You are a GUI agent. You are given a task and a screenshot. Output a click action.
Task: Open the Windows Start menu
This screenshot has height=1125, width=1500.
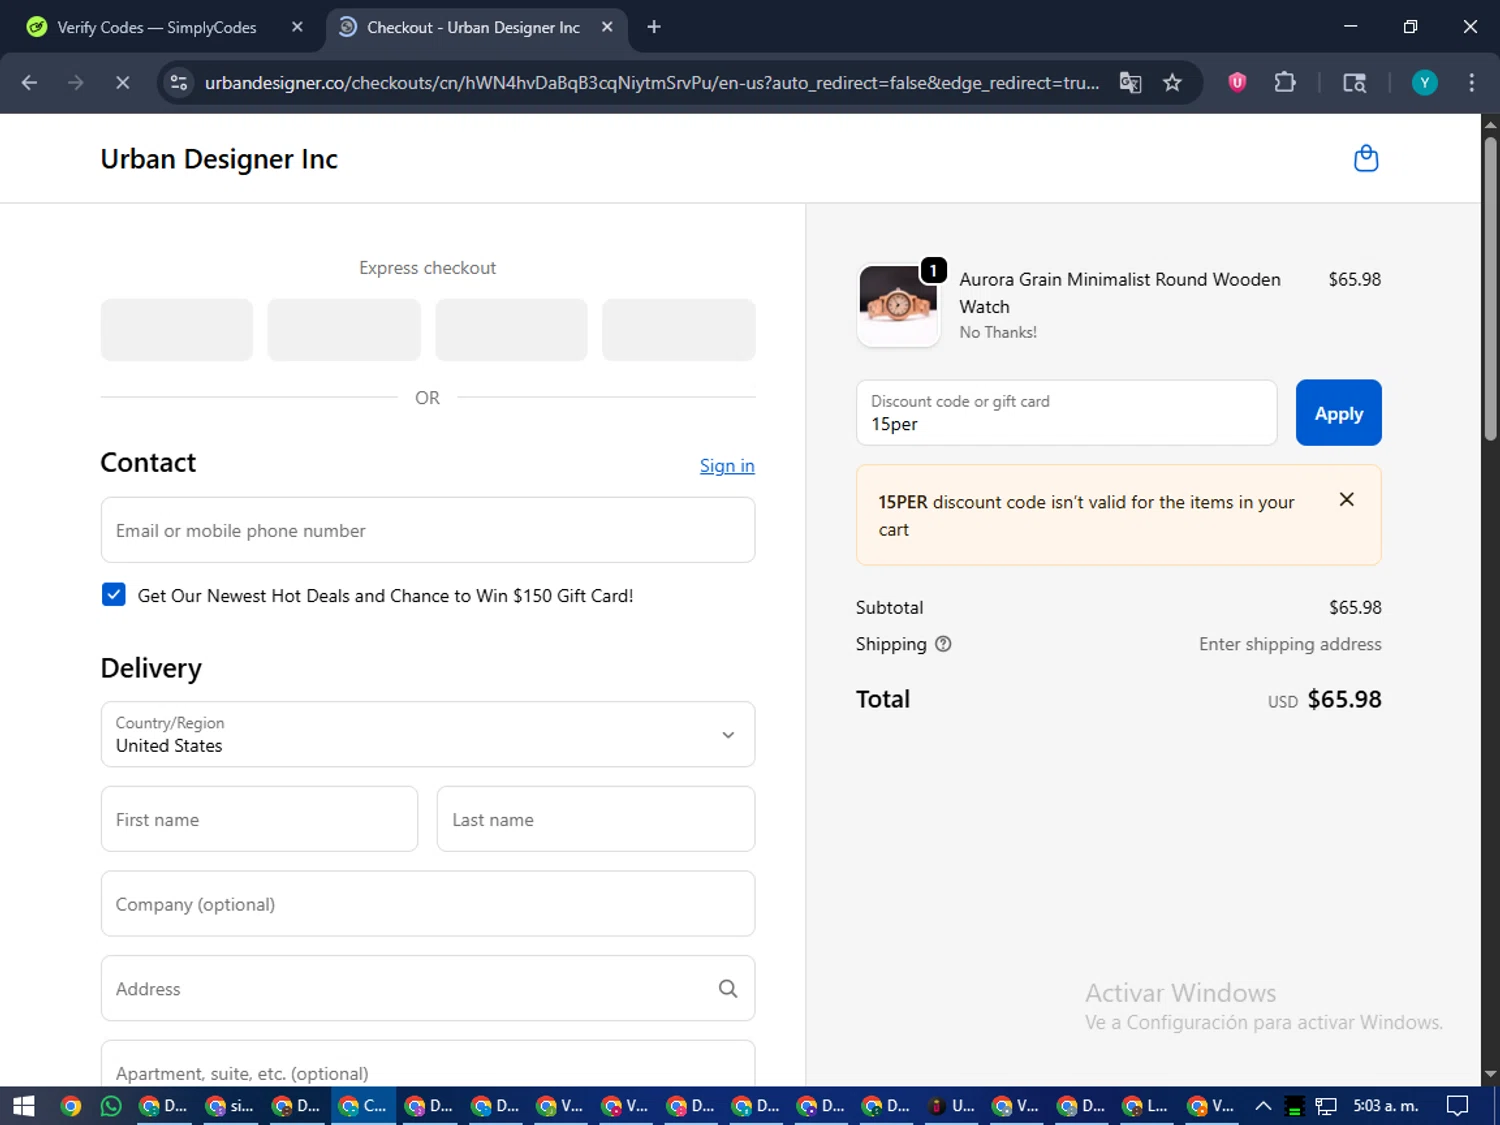coord(23,1105)
